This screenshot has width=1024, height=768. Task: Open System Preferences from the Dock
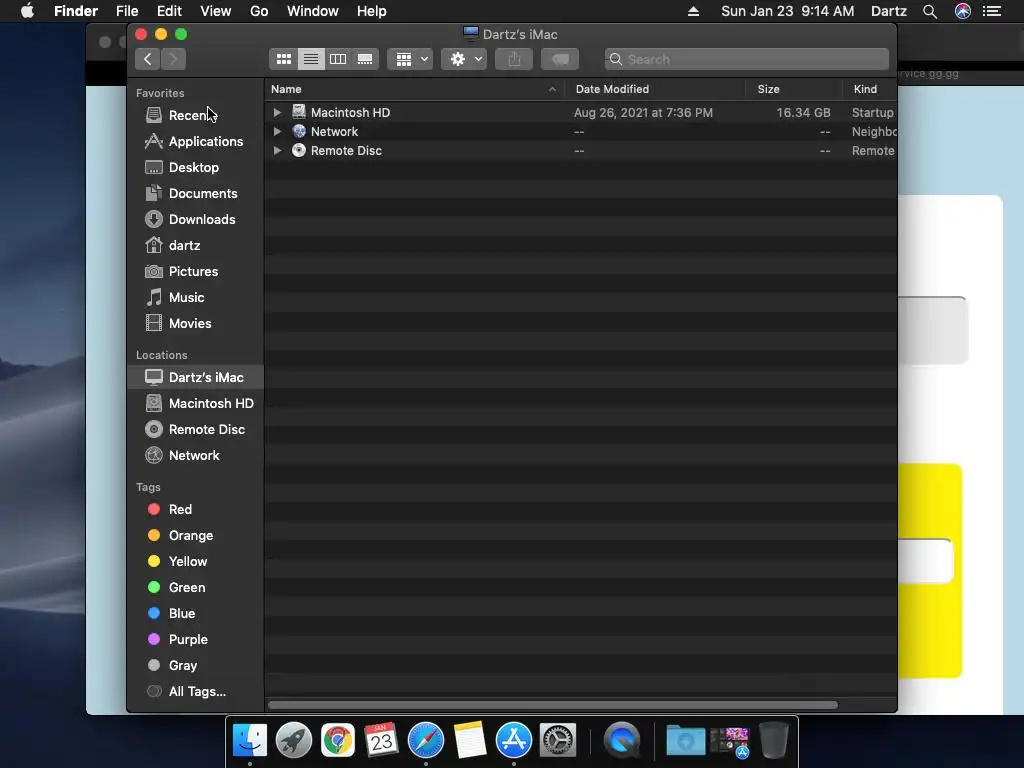click(x=558, y=741)
